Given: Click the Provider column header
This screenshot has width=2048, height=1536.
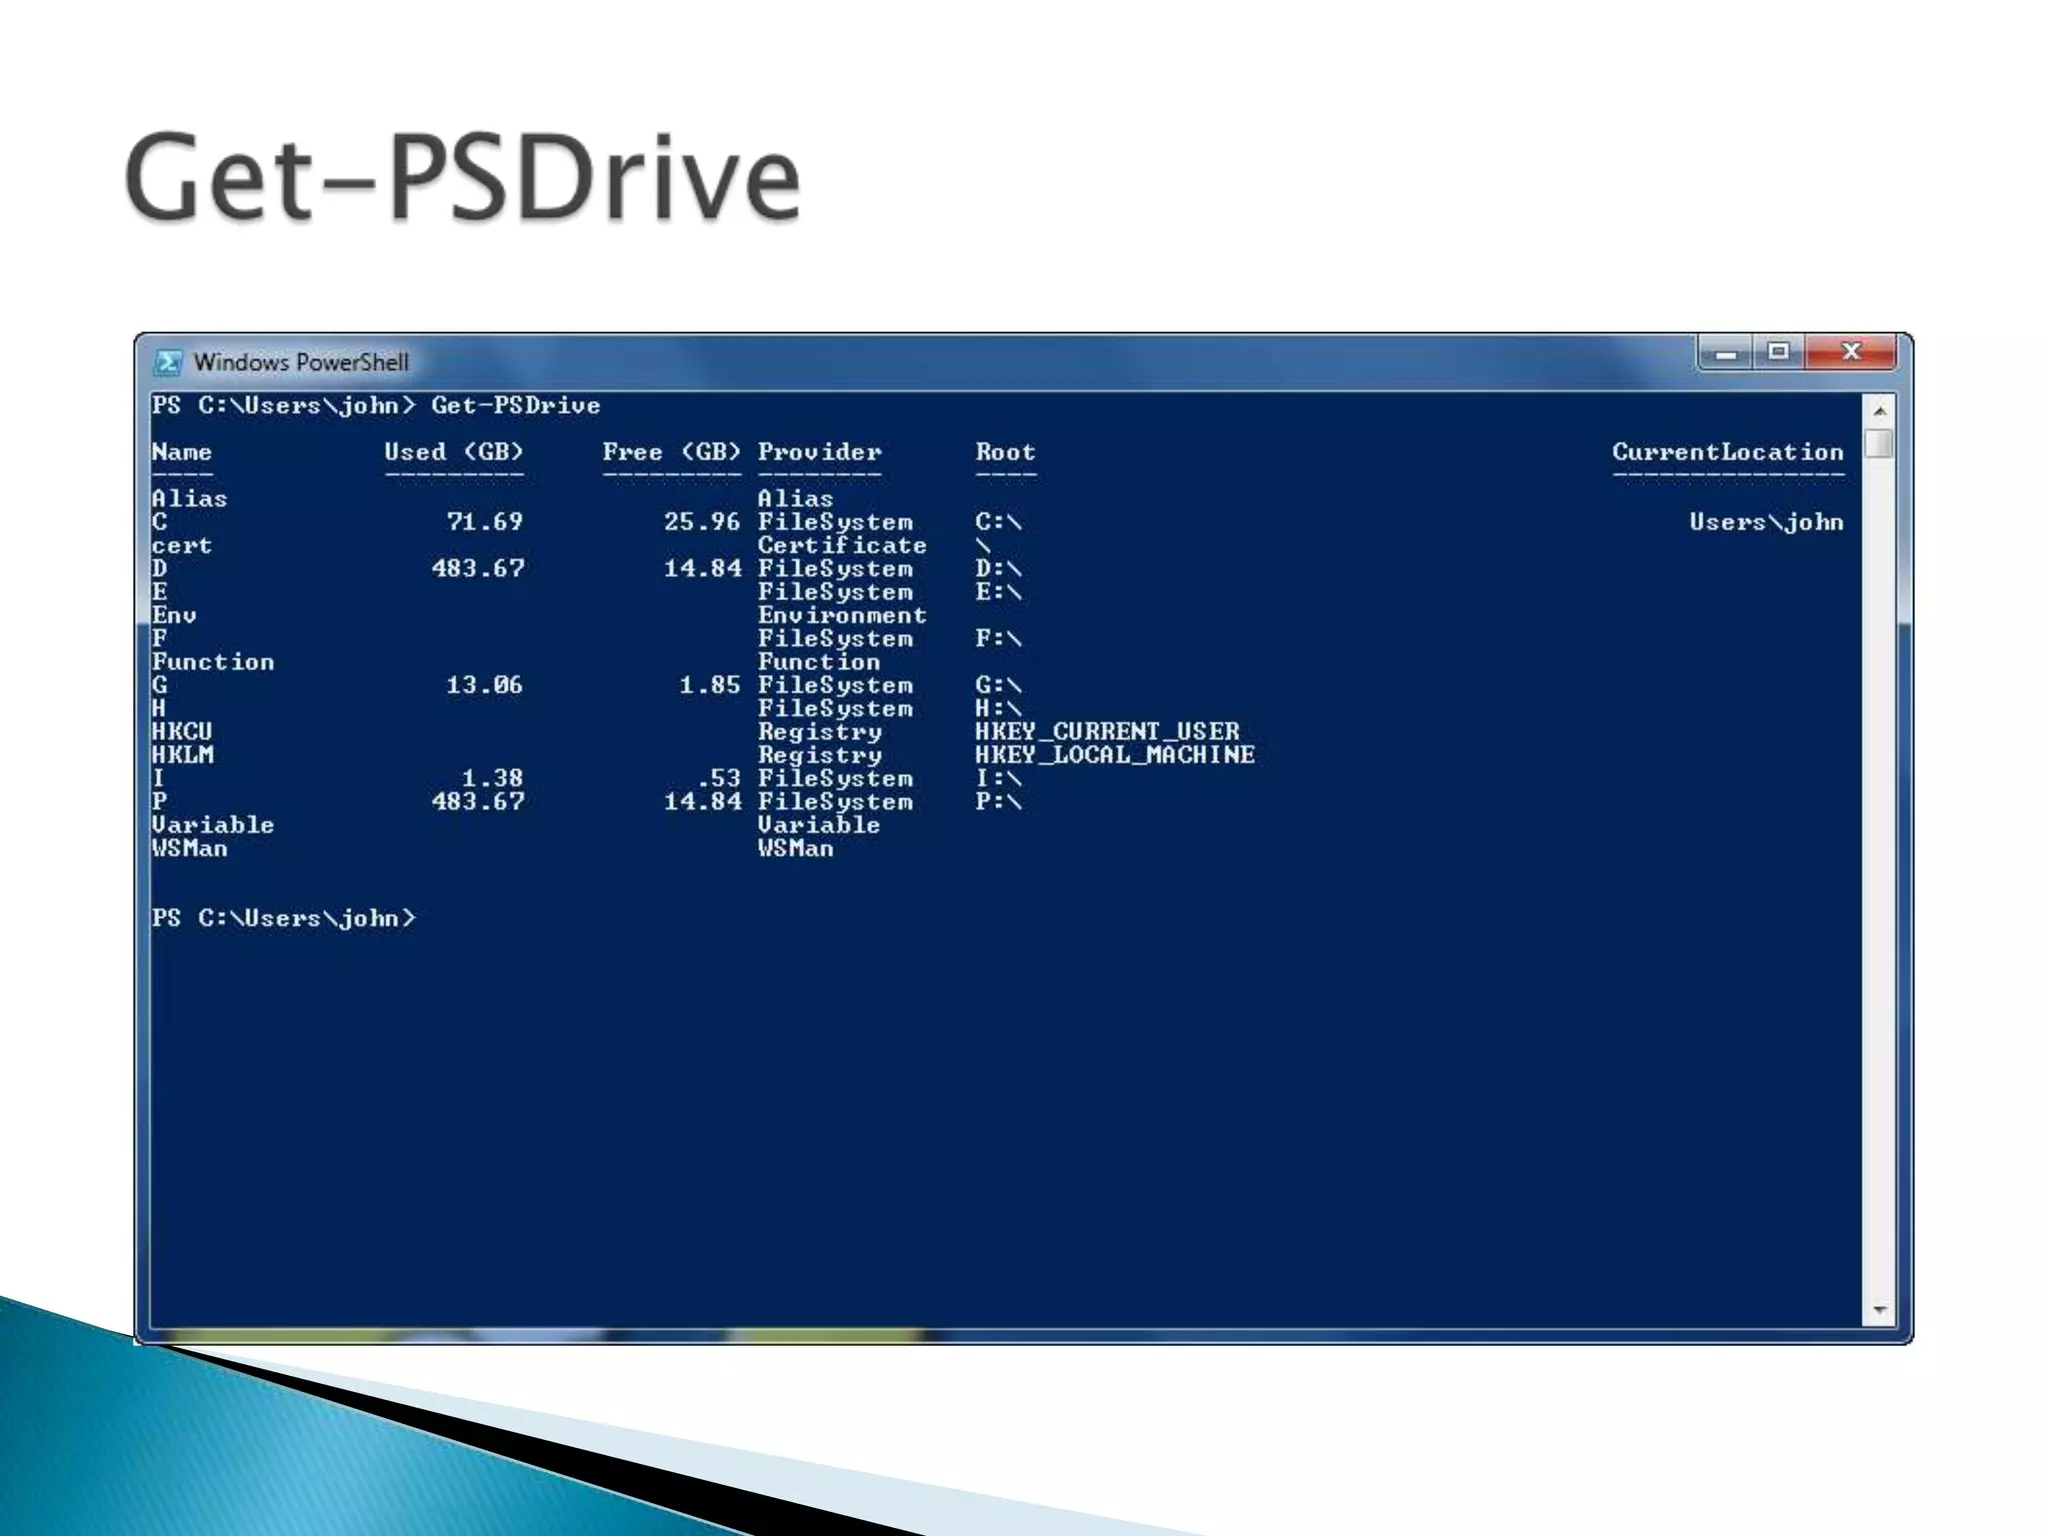Looking at the screenshot, I should tap(820, 452).
